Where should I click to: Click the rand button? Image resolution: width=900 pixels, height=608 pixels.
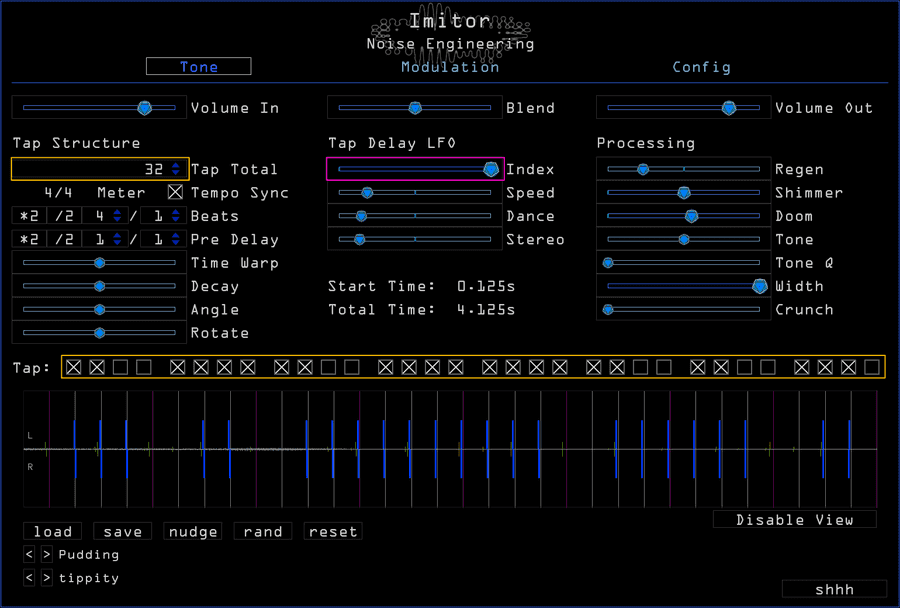click(263, 532)
